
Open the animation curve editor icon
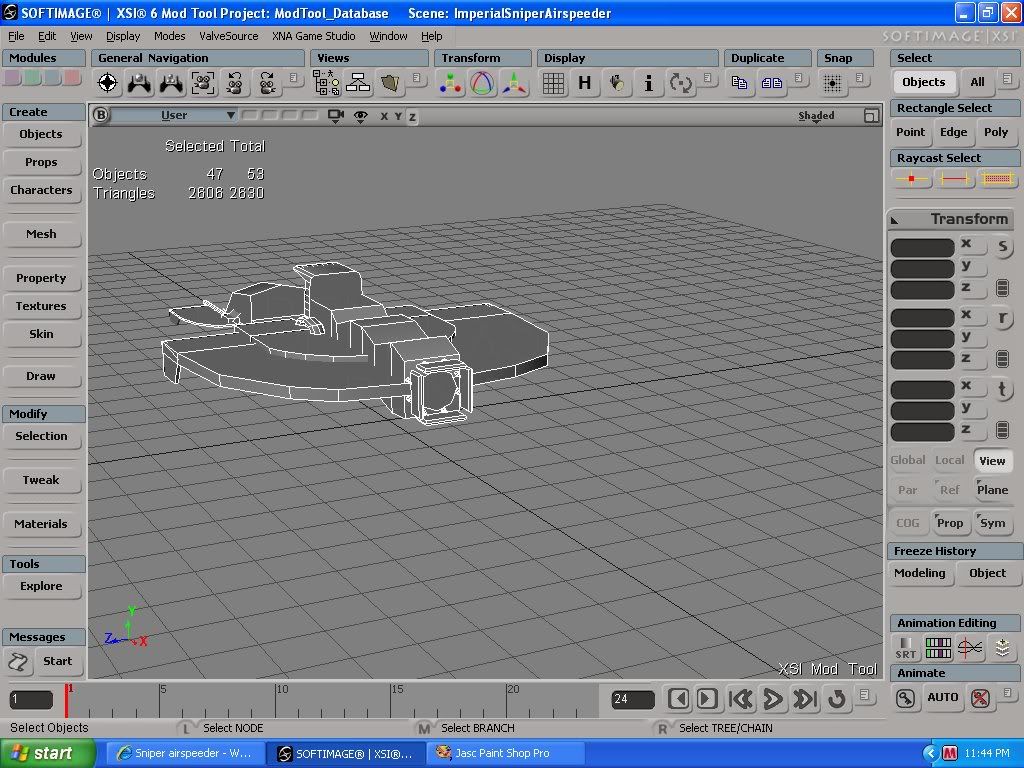[x=970, y=648]
